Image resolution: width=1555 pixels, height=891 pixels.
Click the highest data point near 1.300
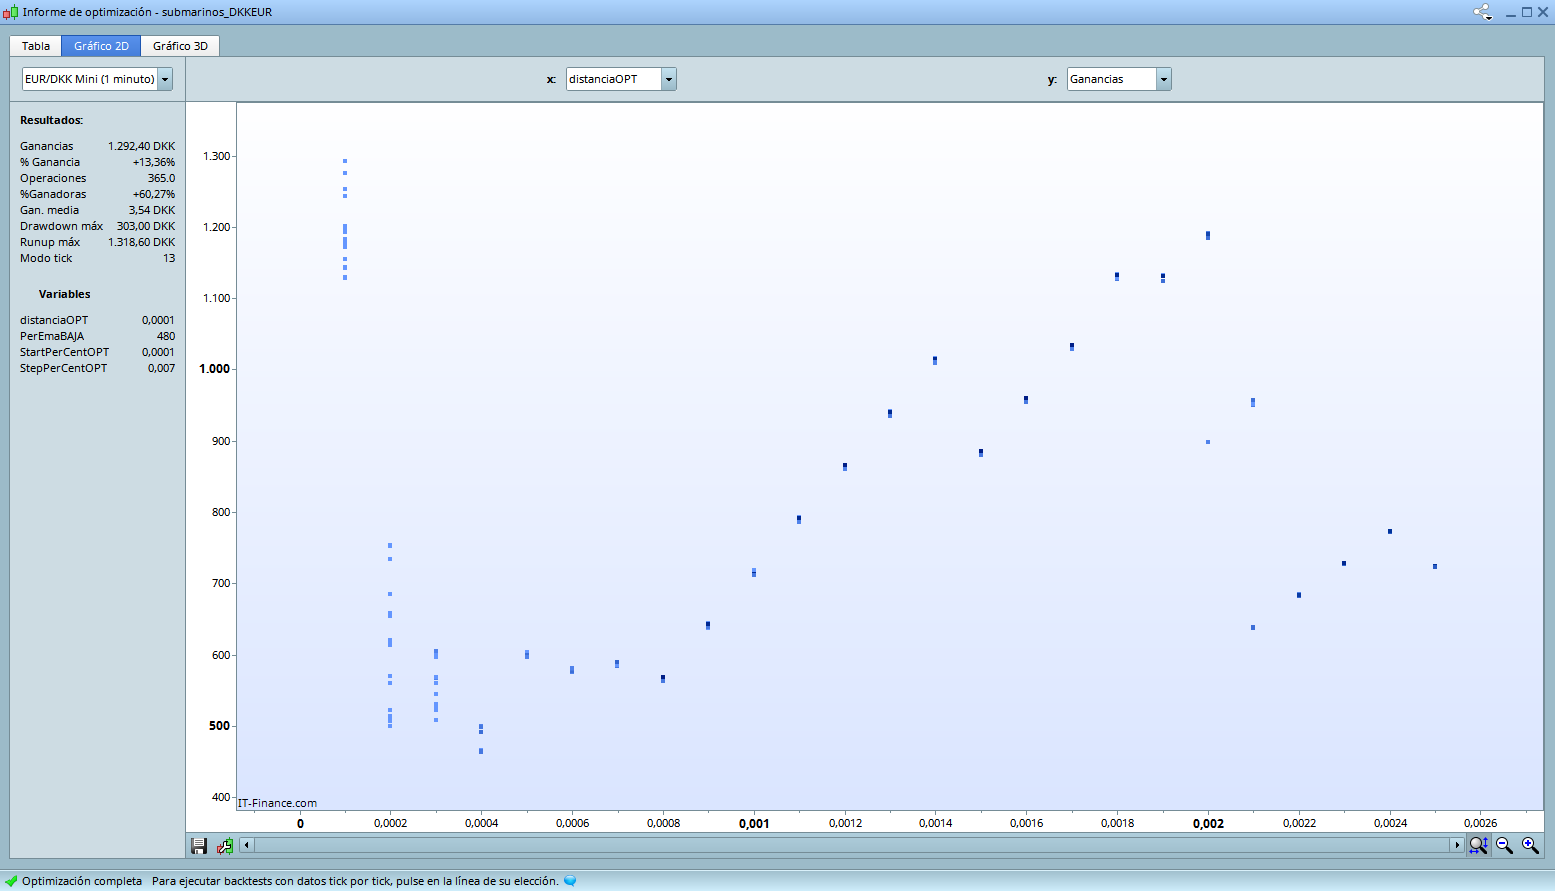pyautogui.click(x=345, y=161)
